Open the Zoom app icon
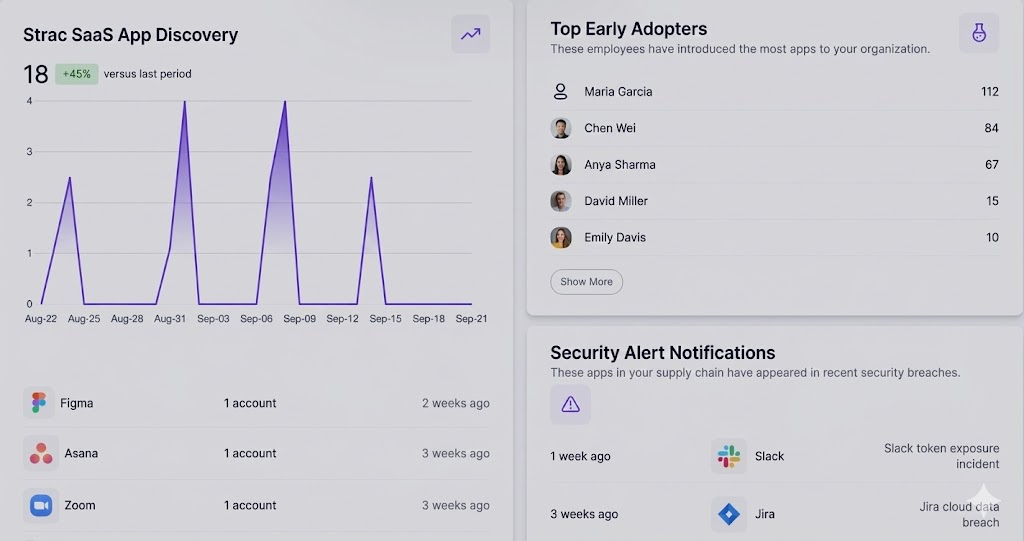This screenshot has width=1024, height=541. pos(40,505)
